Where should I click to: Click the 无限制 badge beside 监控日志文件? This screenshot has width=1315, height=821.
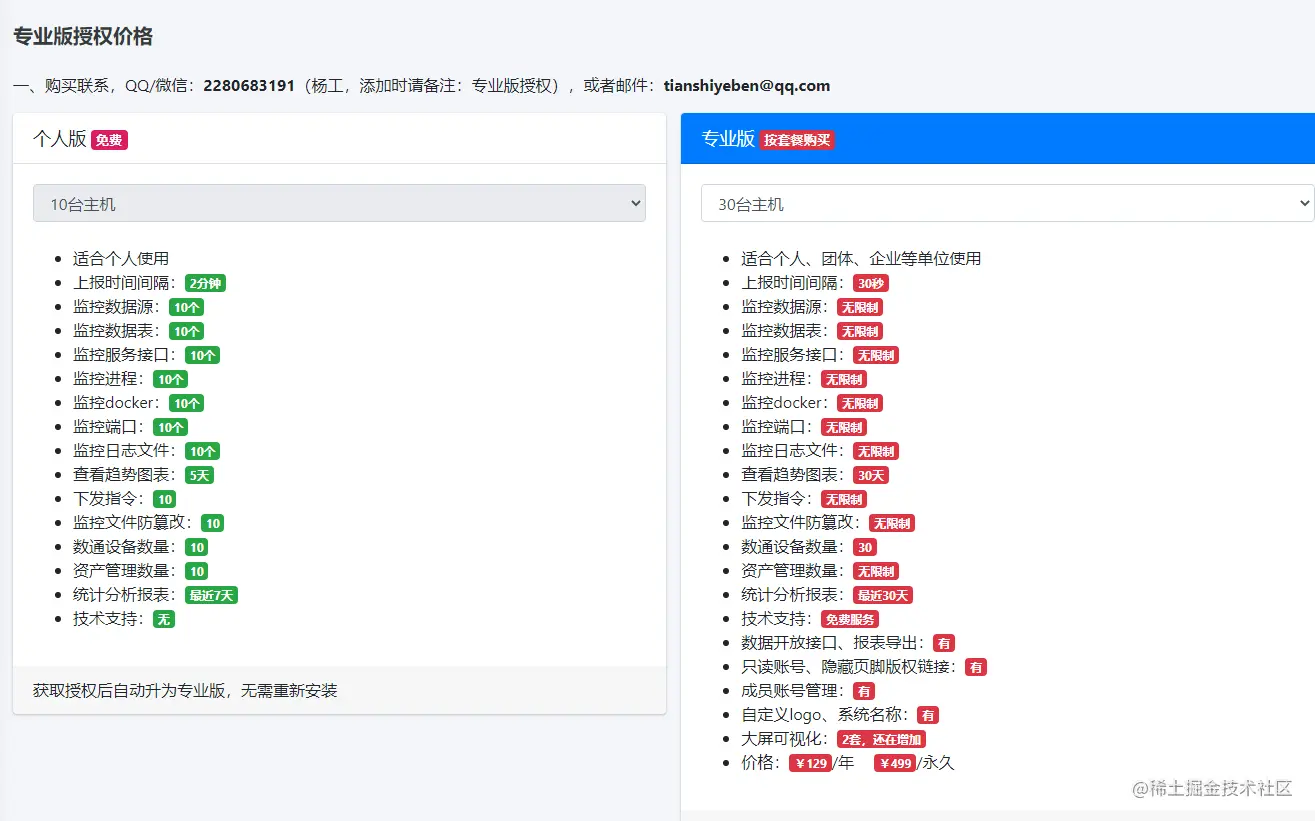click(876, 451)
